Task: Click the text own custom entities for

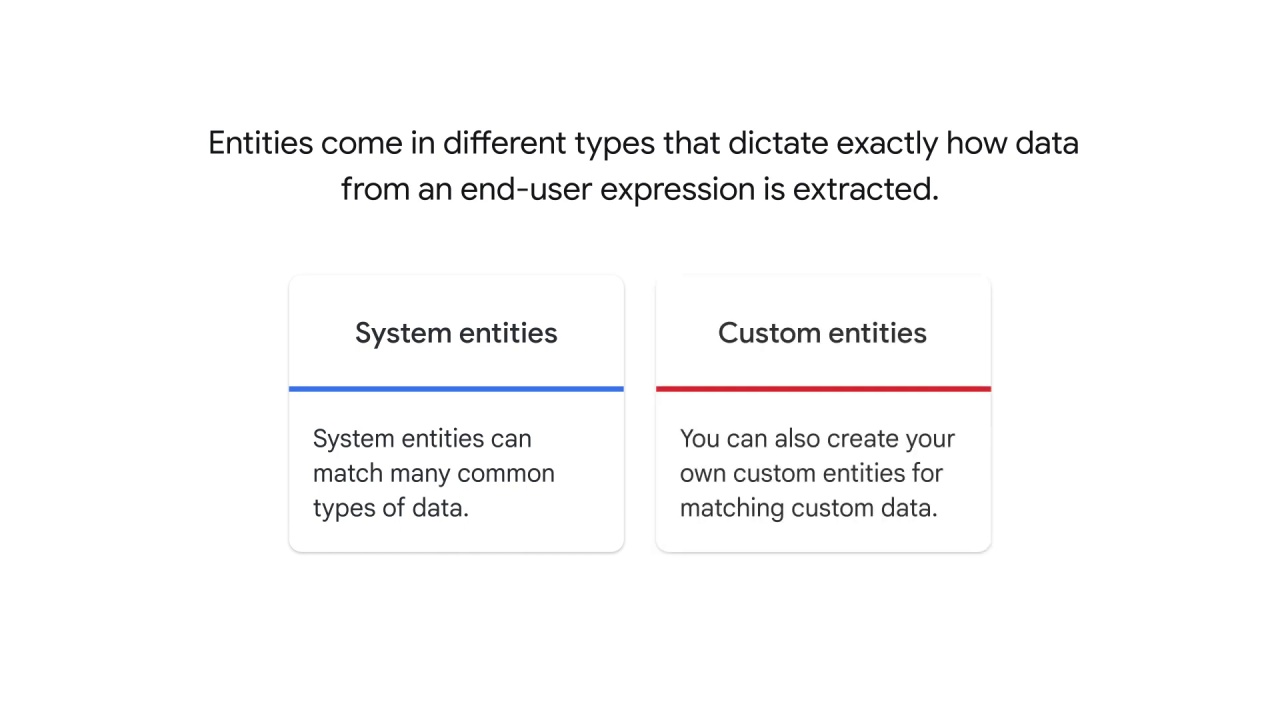Action: tap(811, 473)
